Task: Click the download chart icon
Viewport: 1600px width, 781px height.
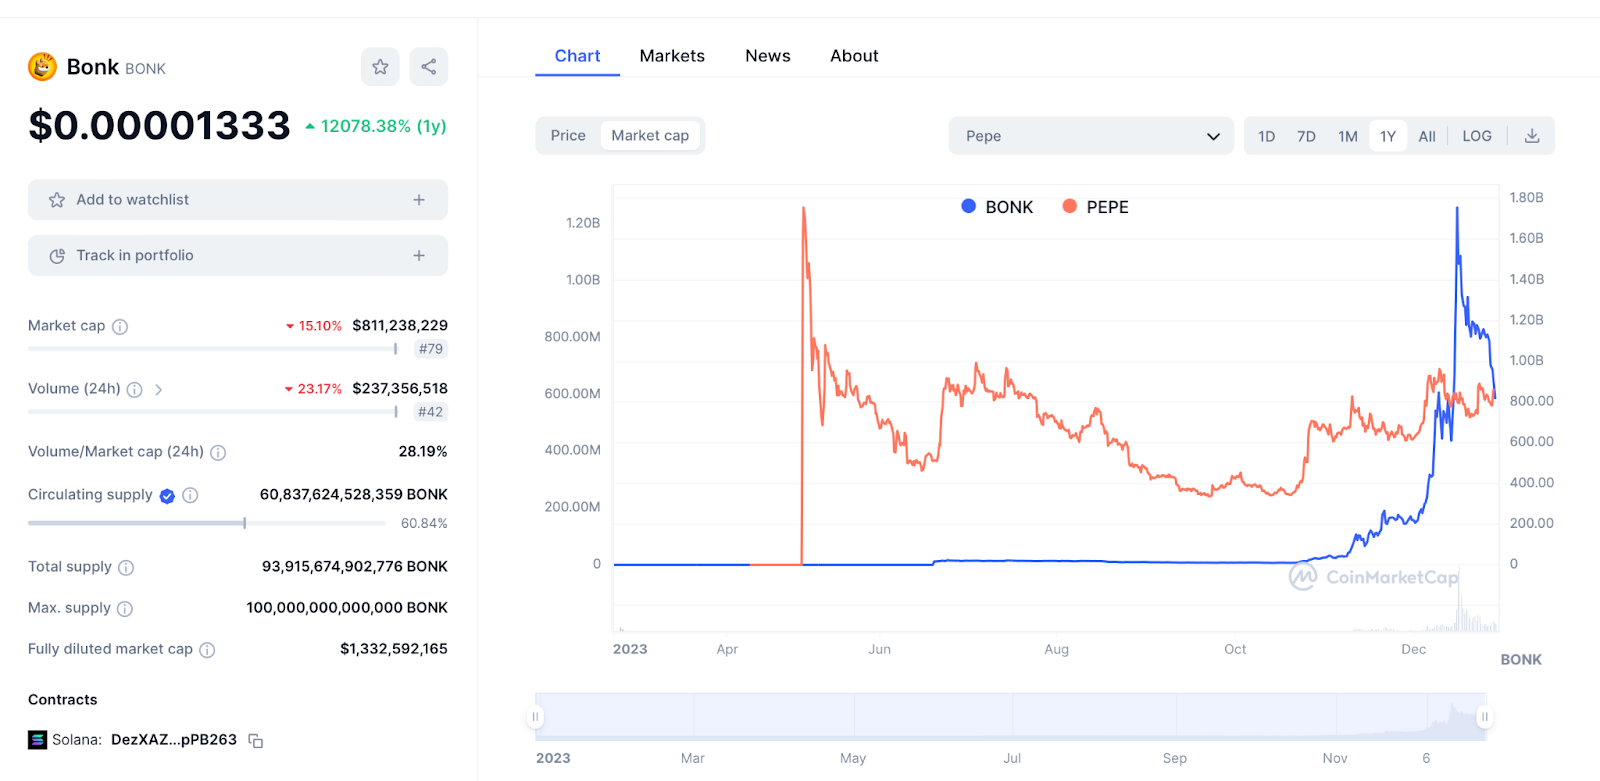Action: click(1532, 136)
